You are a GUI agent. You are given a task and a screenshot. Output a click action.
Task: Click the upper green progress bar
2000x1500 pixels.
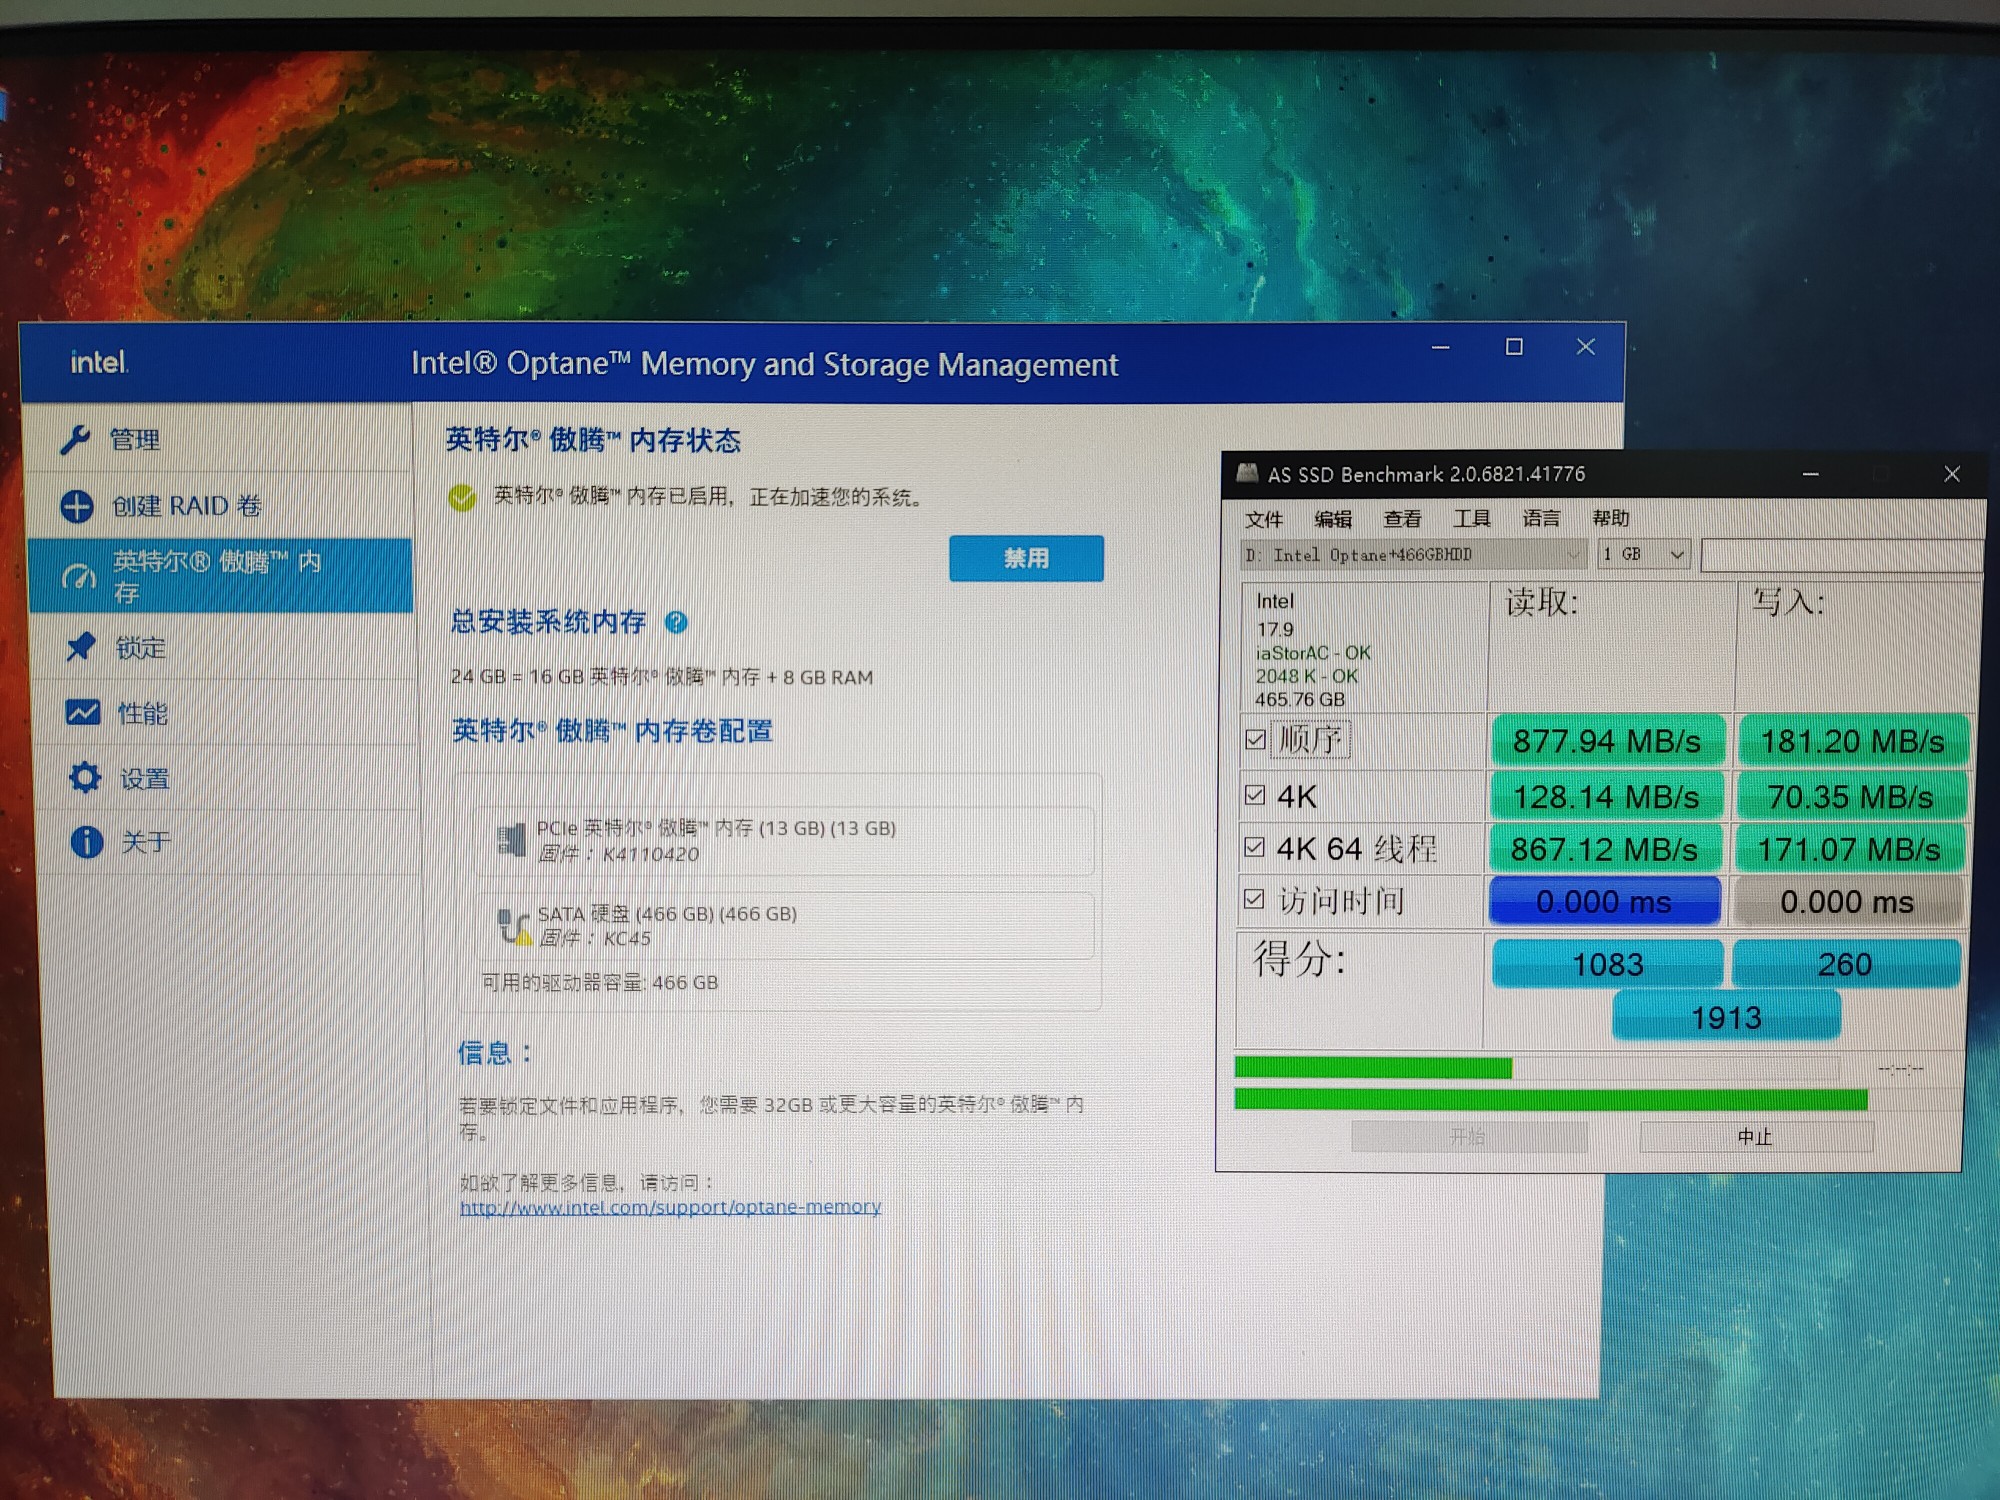1373,1068
